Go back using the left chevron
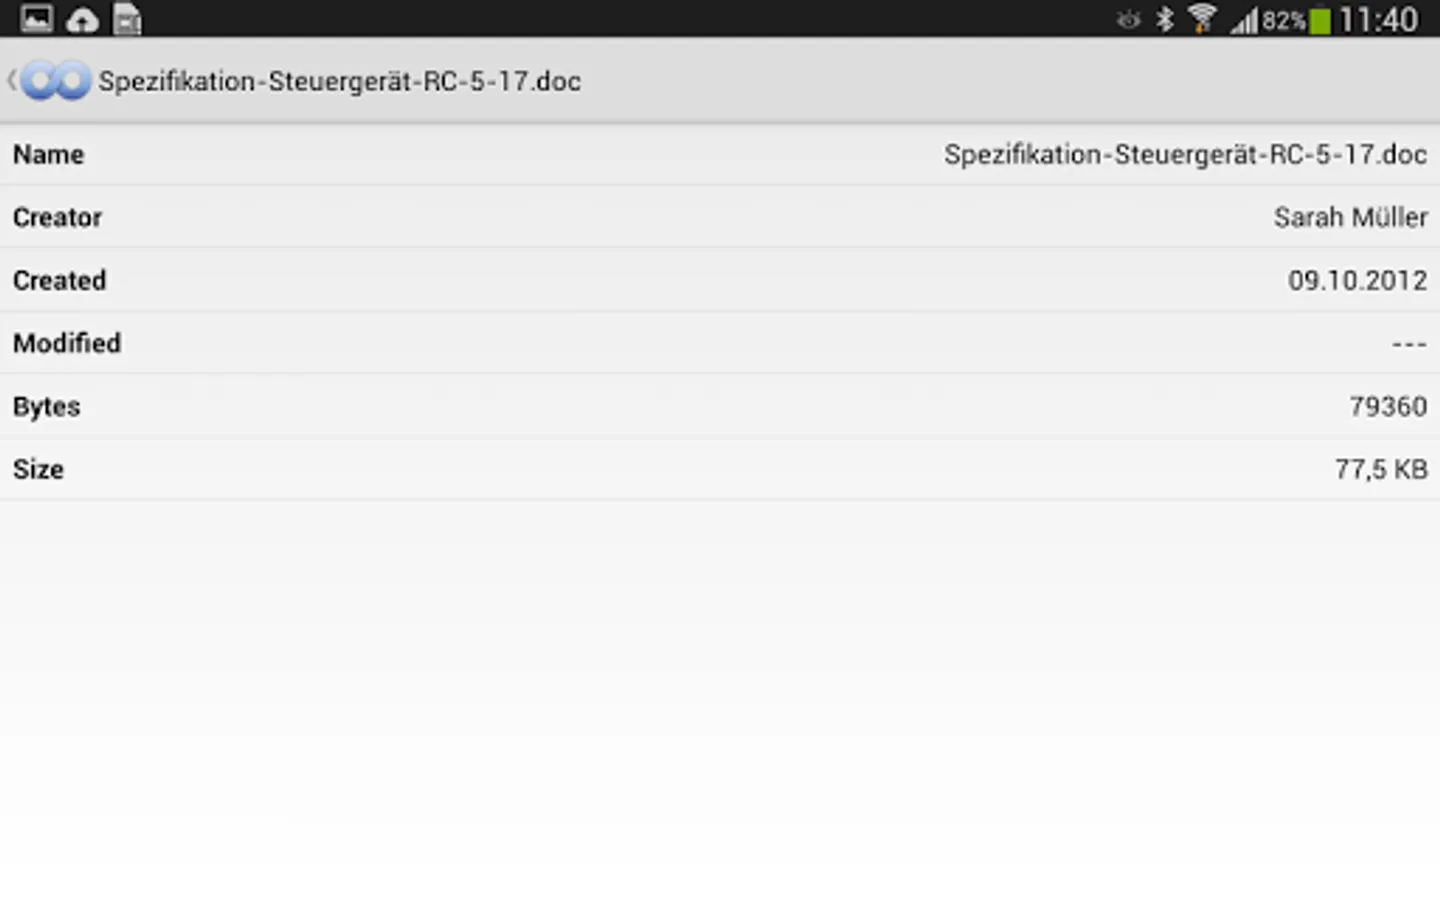This screenshot has width=1440, height=900. click(11, 80)
